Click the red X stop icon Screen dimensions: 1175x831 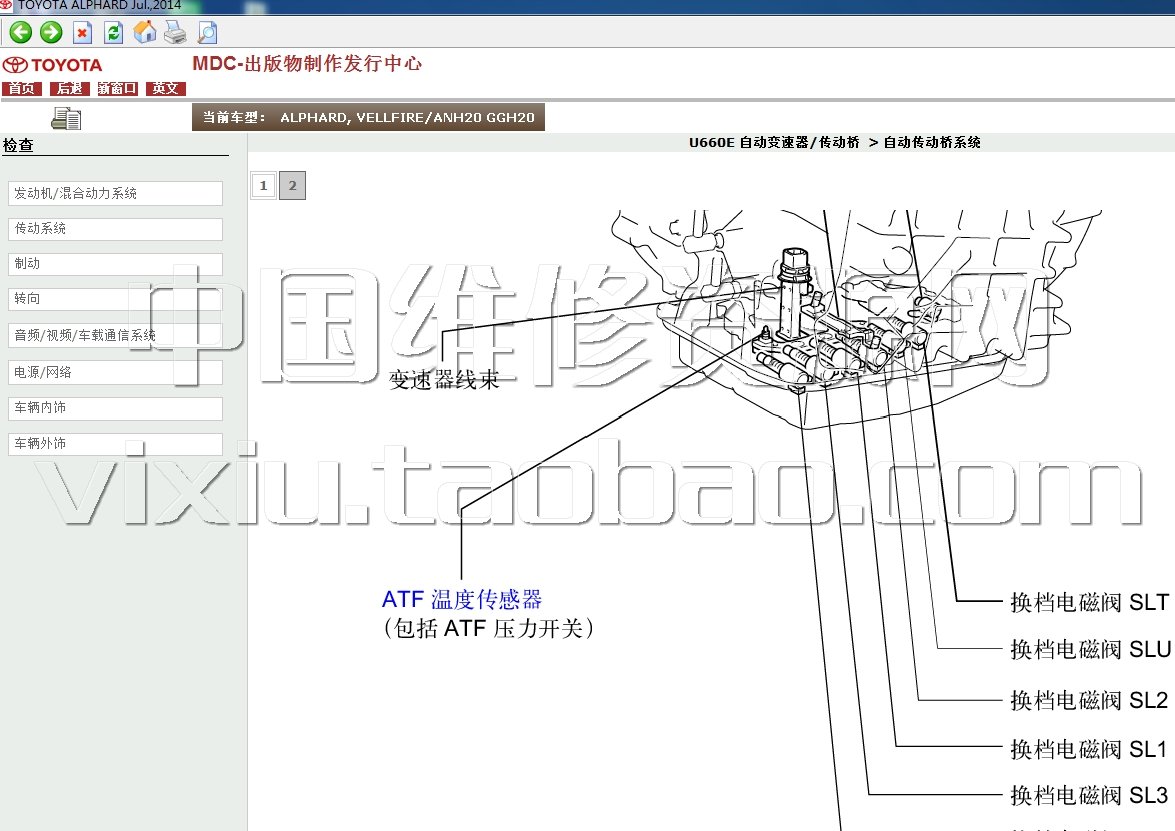point(82,32)
